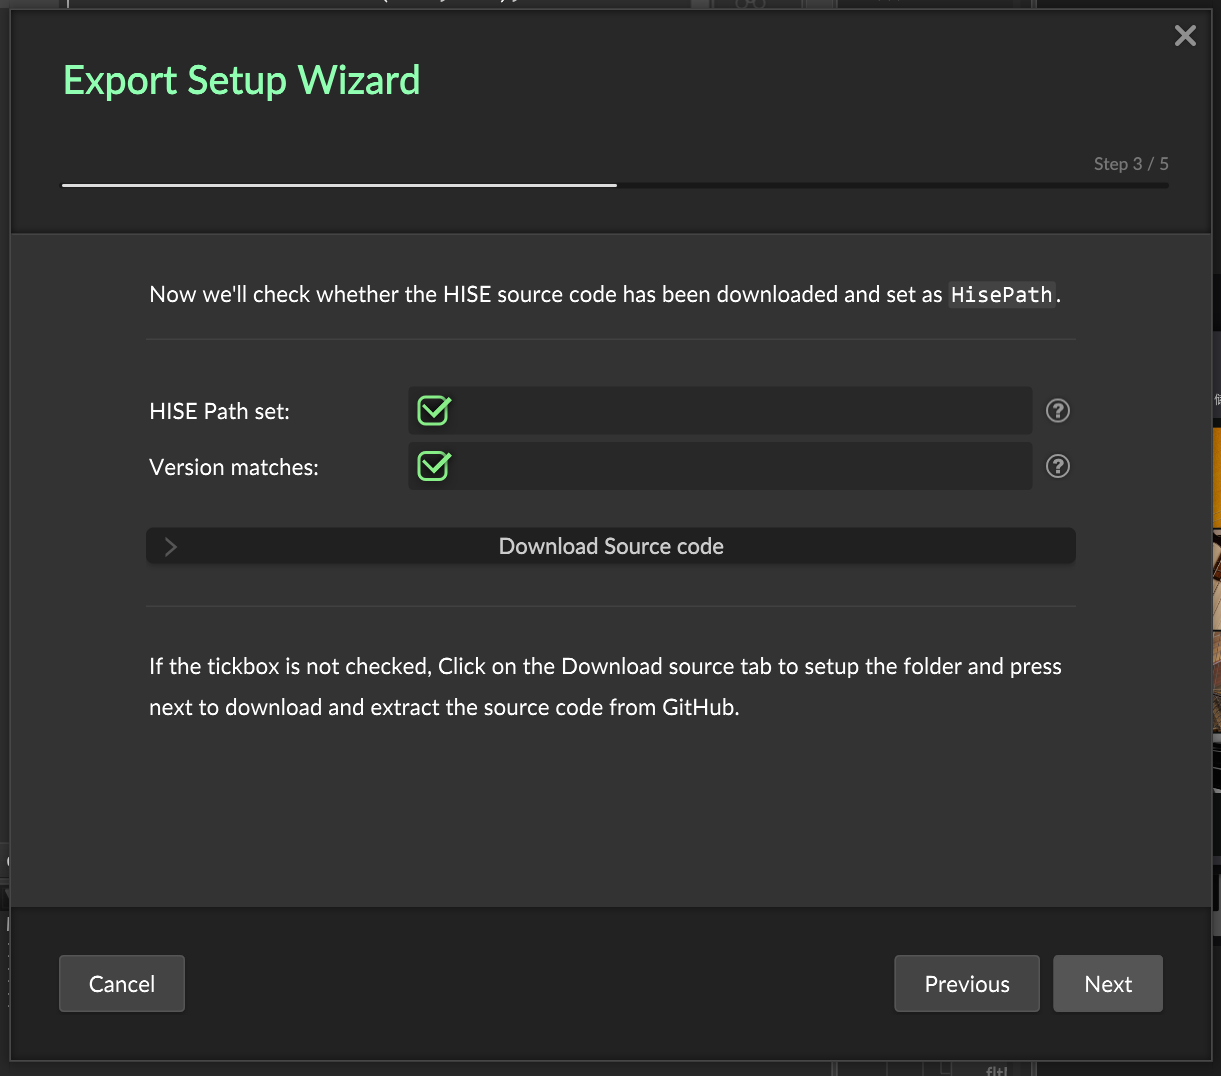This screenshot has width=1221, height=1076.
Task: Go back with the Previous button
Action: (966, 984)
